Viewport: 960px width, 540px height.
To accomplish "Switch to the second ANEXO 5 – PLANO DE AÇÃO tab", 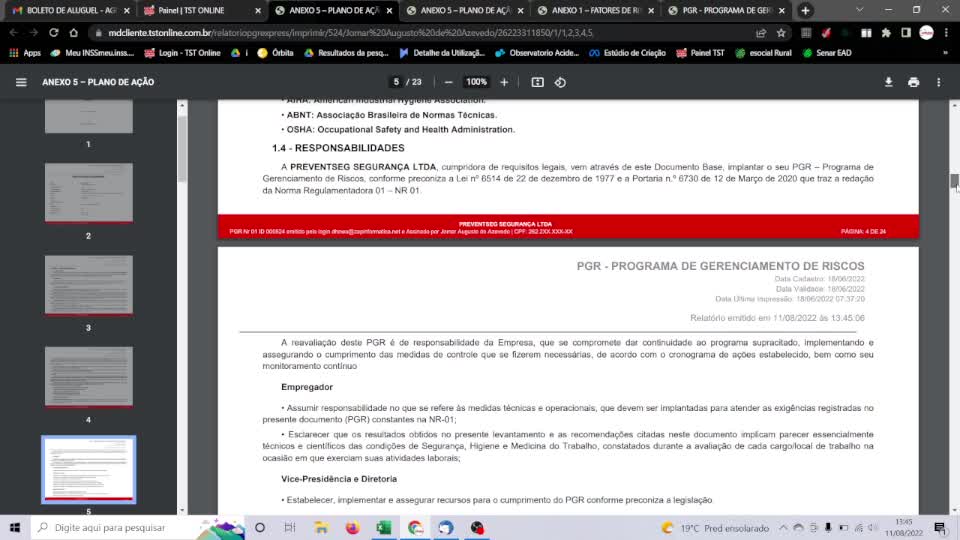I will coord(465,10).
